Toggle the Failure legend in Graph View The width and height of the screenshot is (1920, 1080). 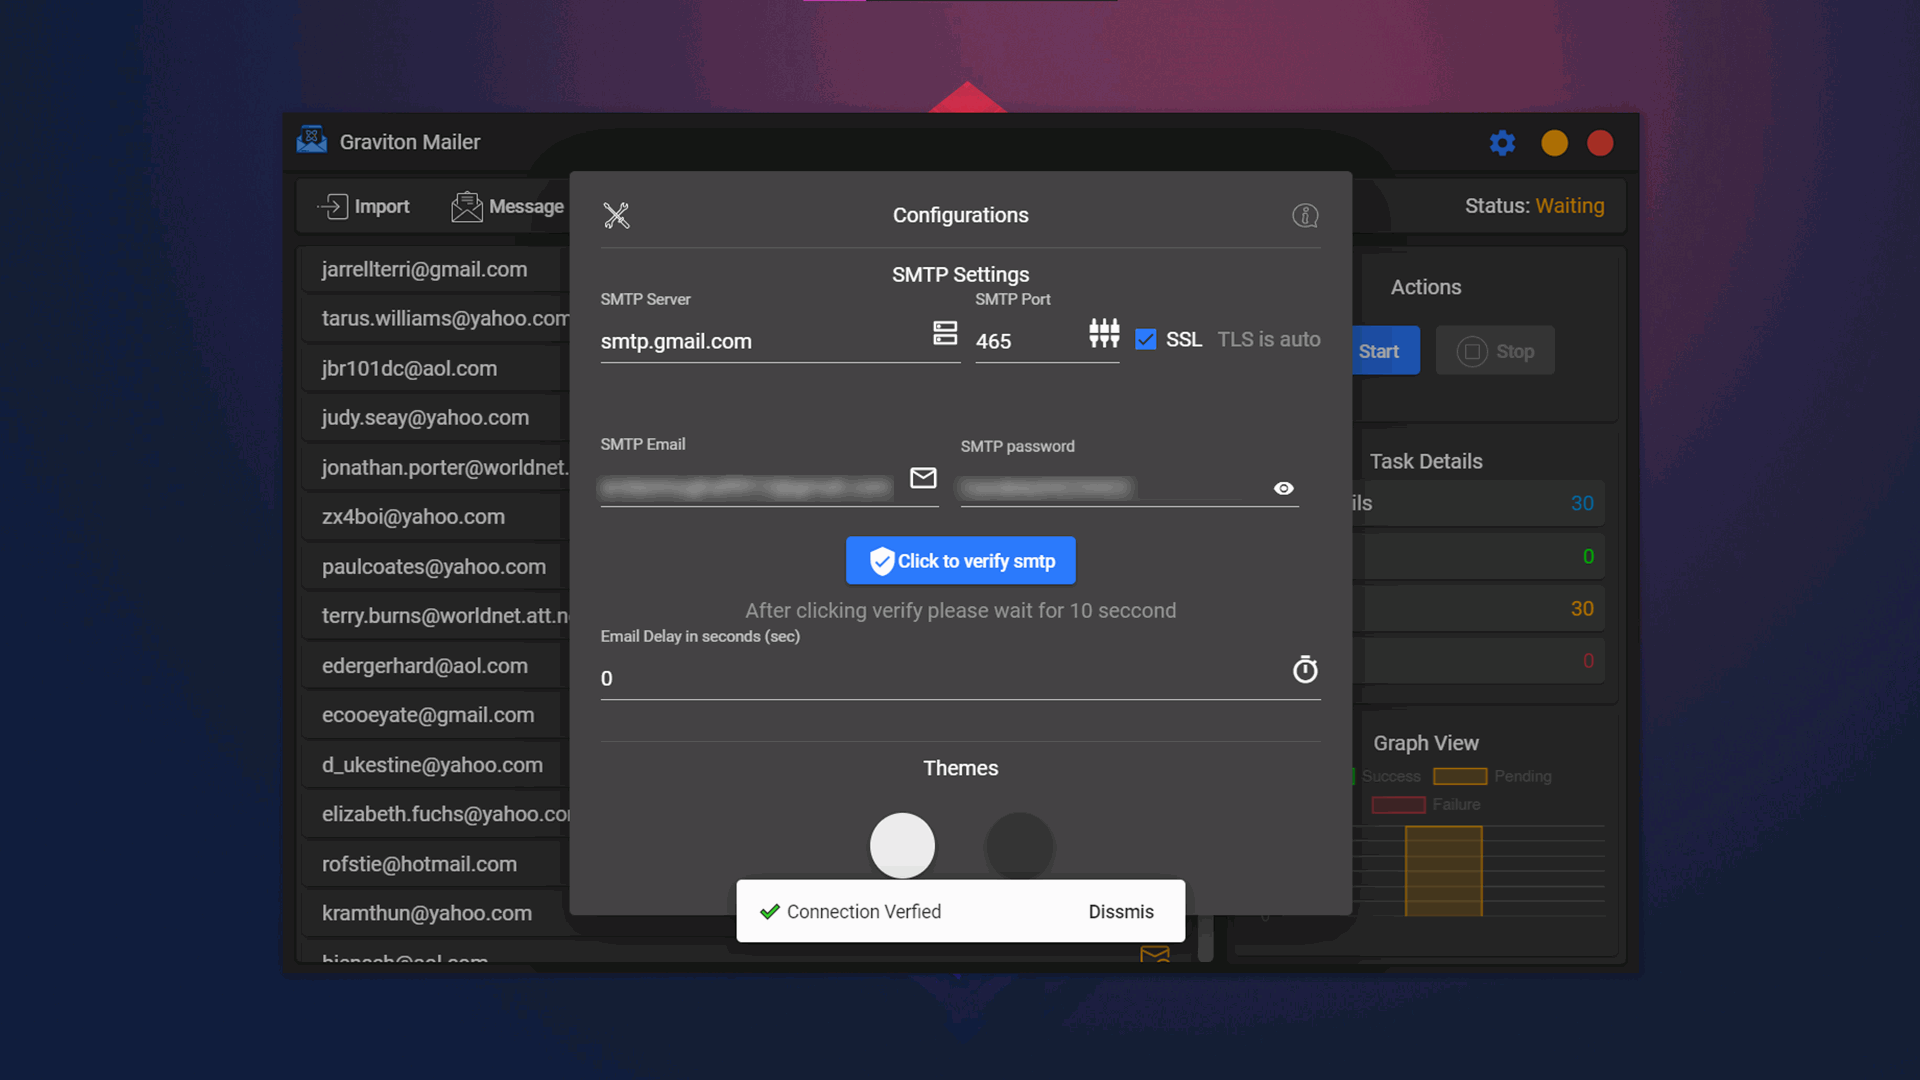click(1426, 804)
